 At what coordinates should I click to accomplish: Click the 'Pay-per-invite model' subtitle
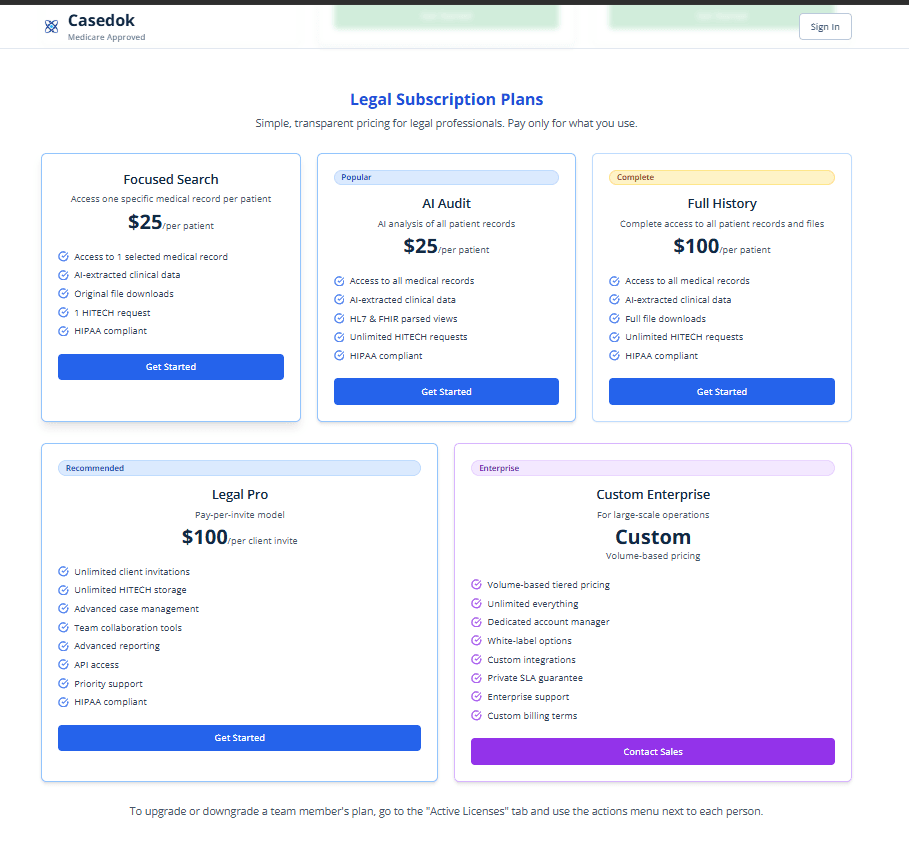pos(239,515)
